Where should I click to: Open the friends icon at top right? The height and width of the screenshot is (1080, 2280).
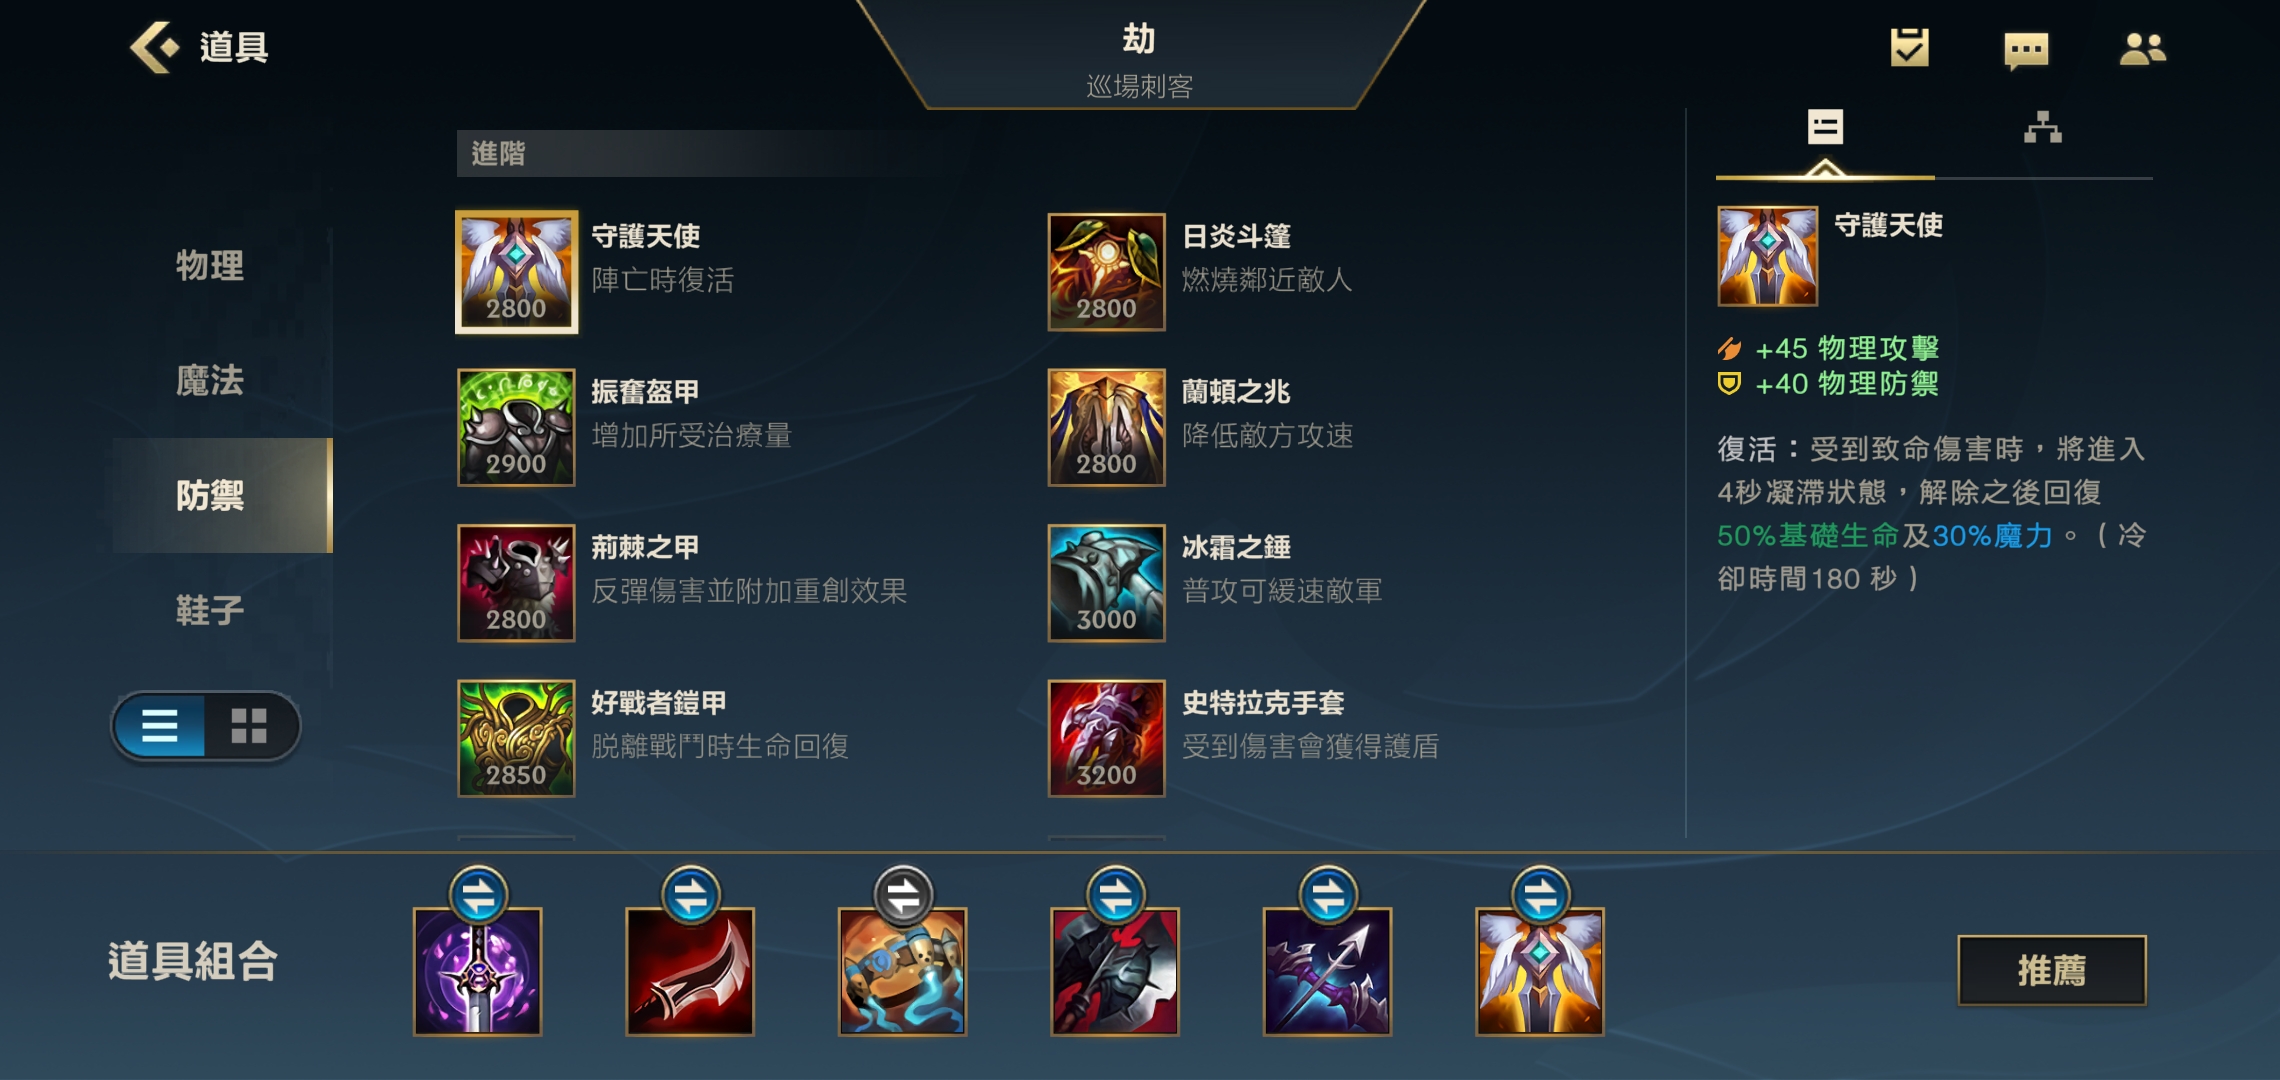[x=2142, y=49]
